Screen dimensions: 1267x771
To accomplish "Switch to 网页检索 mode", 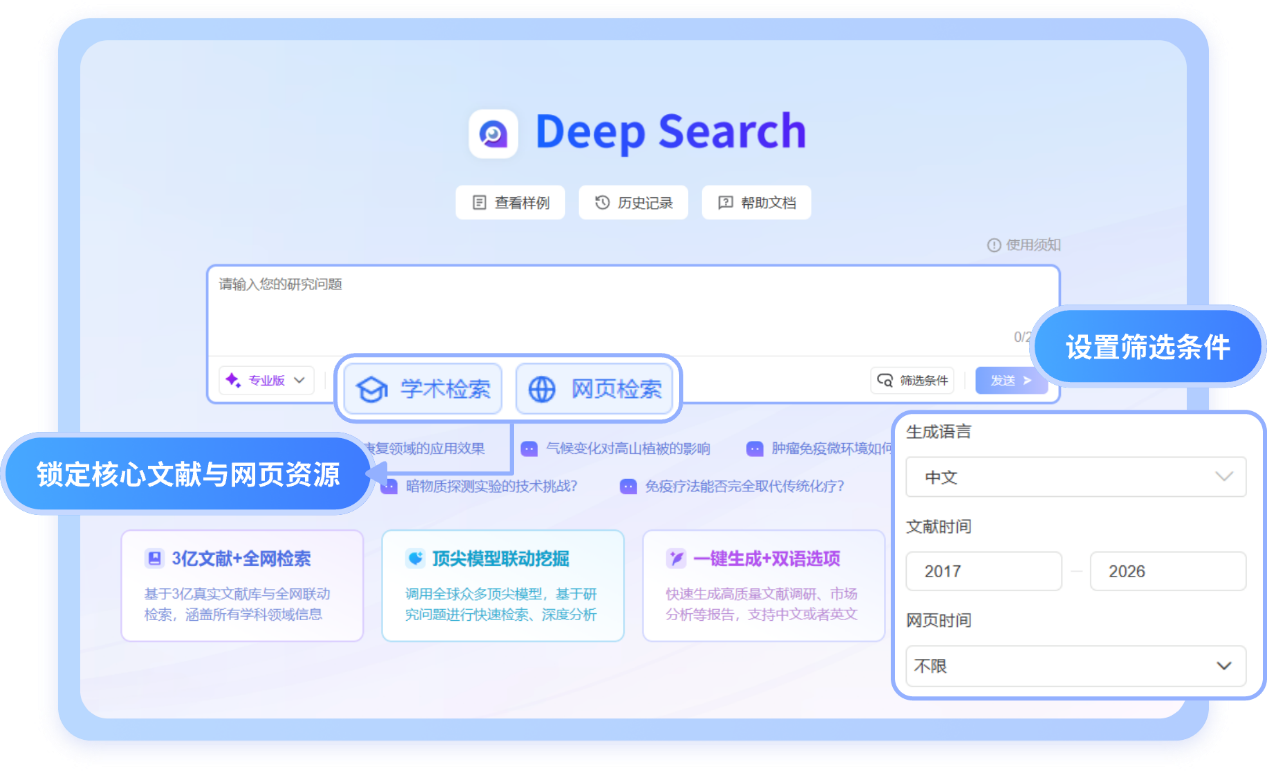I will point(596,389).
